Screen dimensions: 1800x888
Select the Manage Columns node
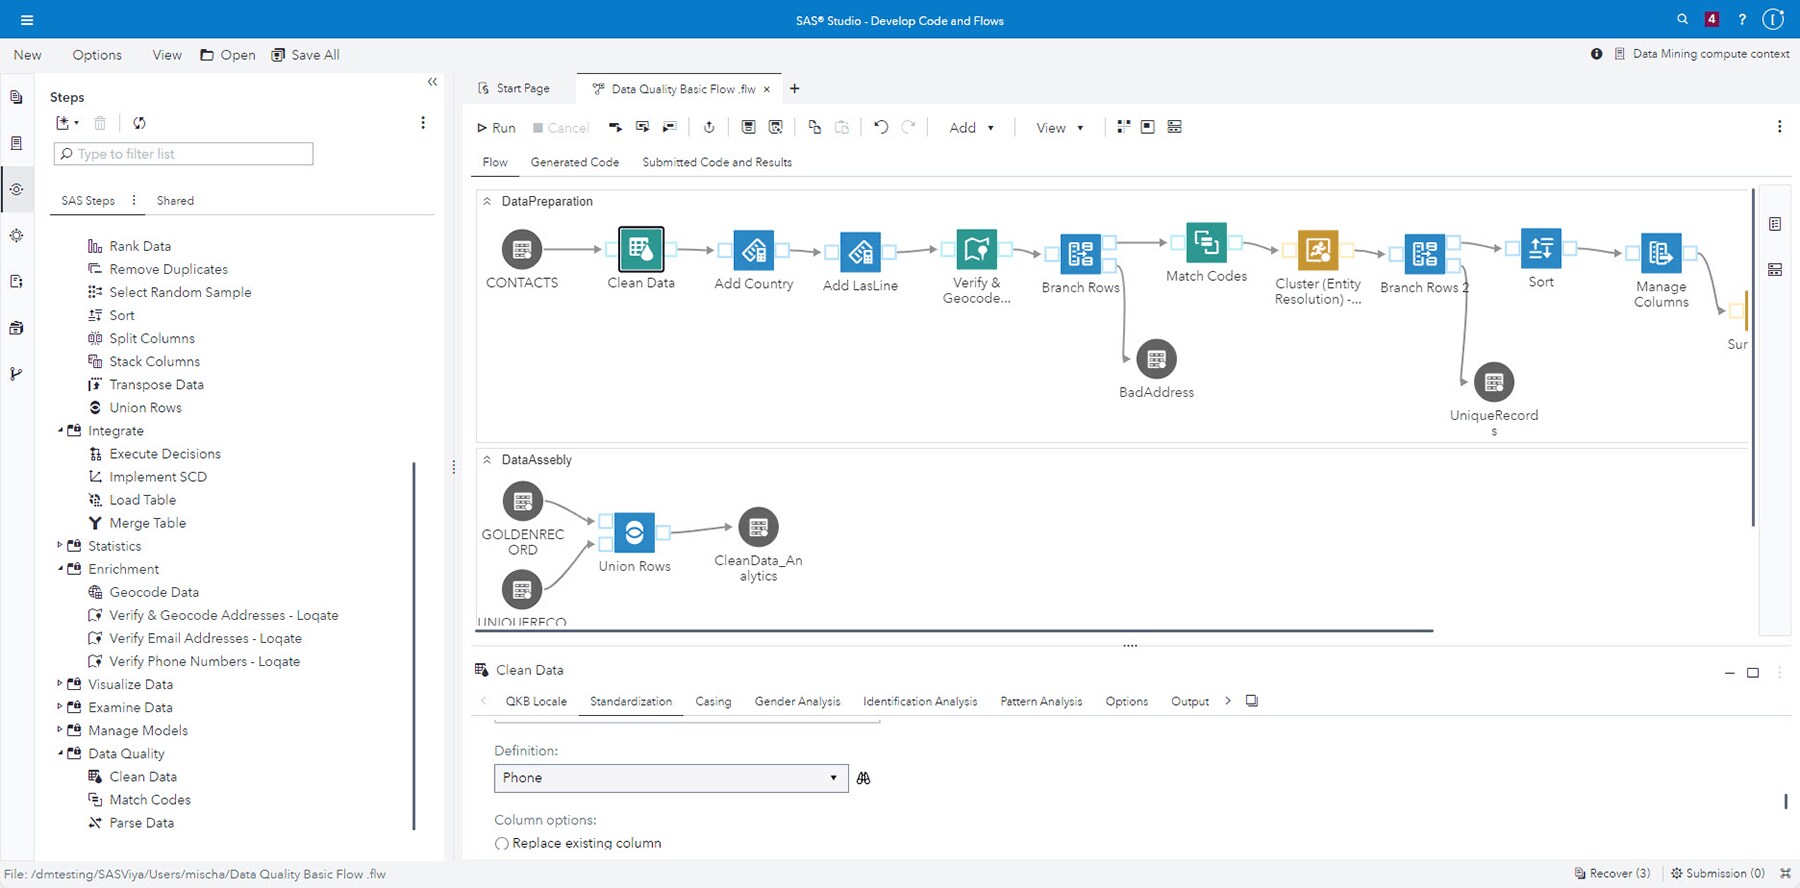coord(1661,254)
